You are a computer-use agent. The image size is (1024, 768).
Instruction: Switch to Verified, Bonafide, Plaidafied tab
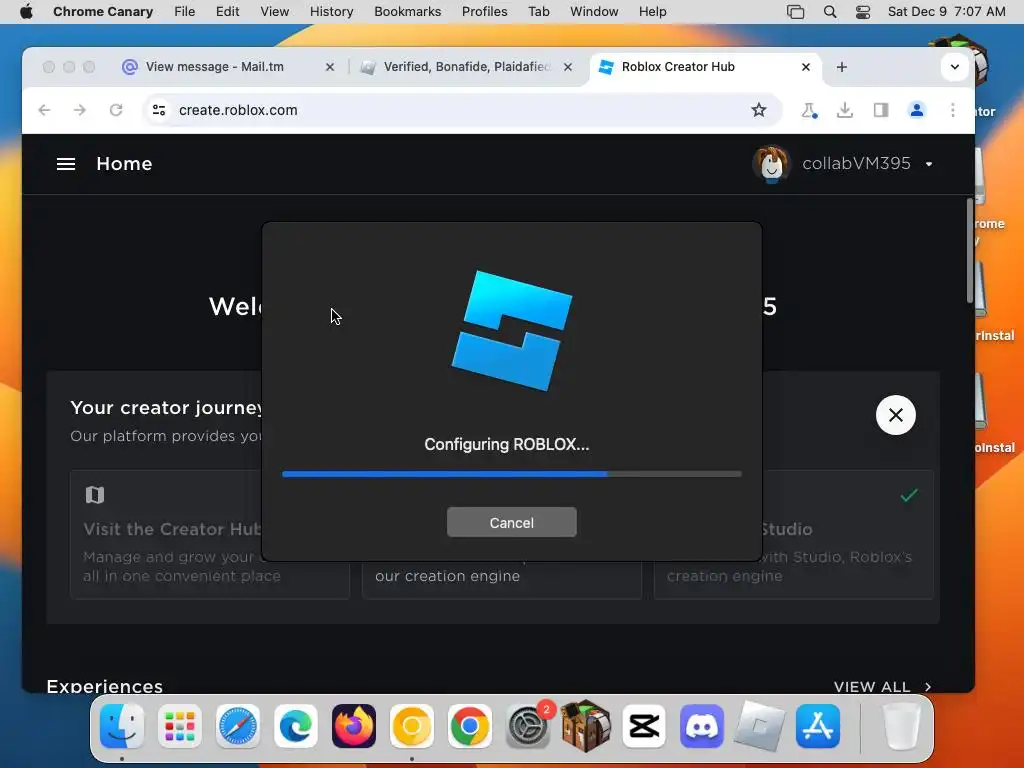[466, 67]
